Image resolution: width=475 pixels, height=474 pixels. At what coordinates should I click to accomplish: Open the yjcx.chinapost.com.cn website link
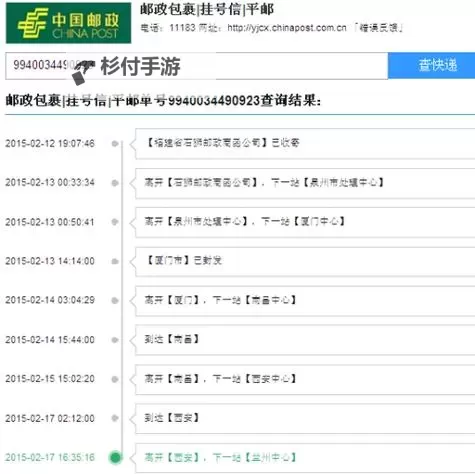[287, 28]
